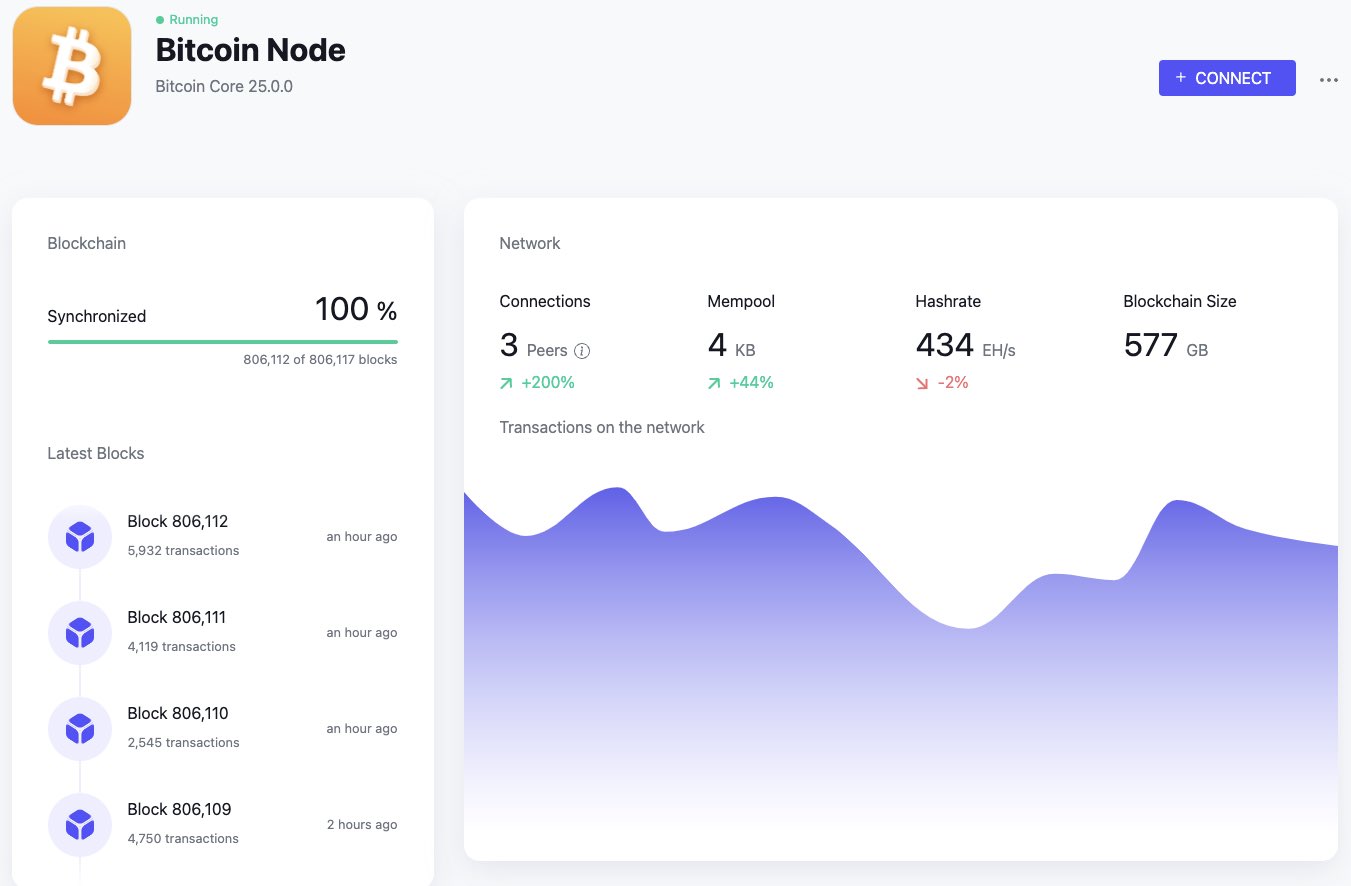The image size is (1351, 886).
Task: Click the +200% connections change
Action: (548, 383)
